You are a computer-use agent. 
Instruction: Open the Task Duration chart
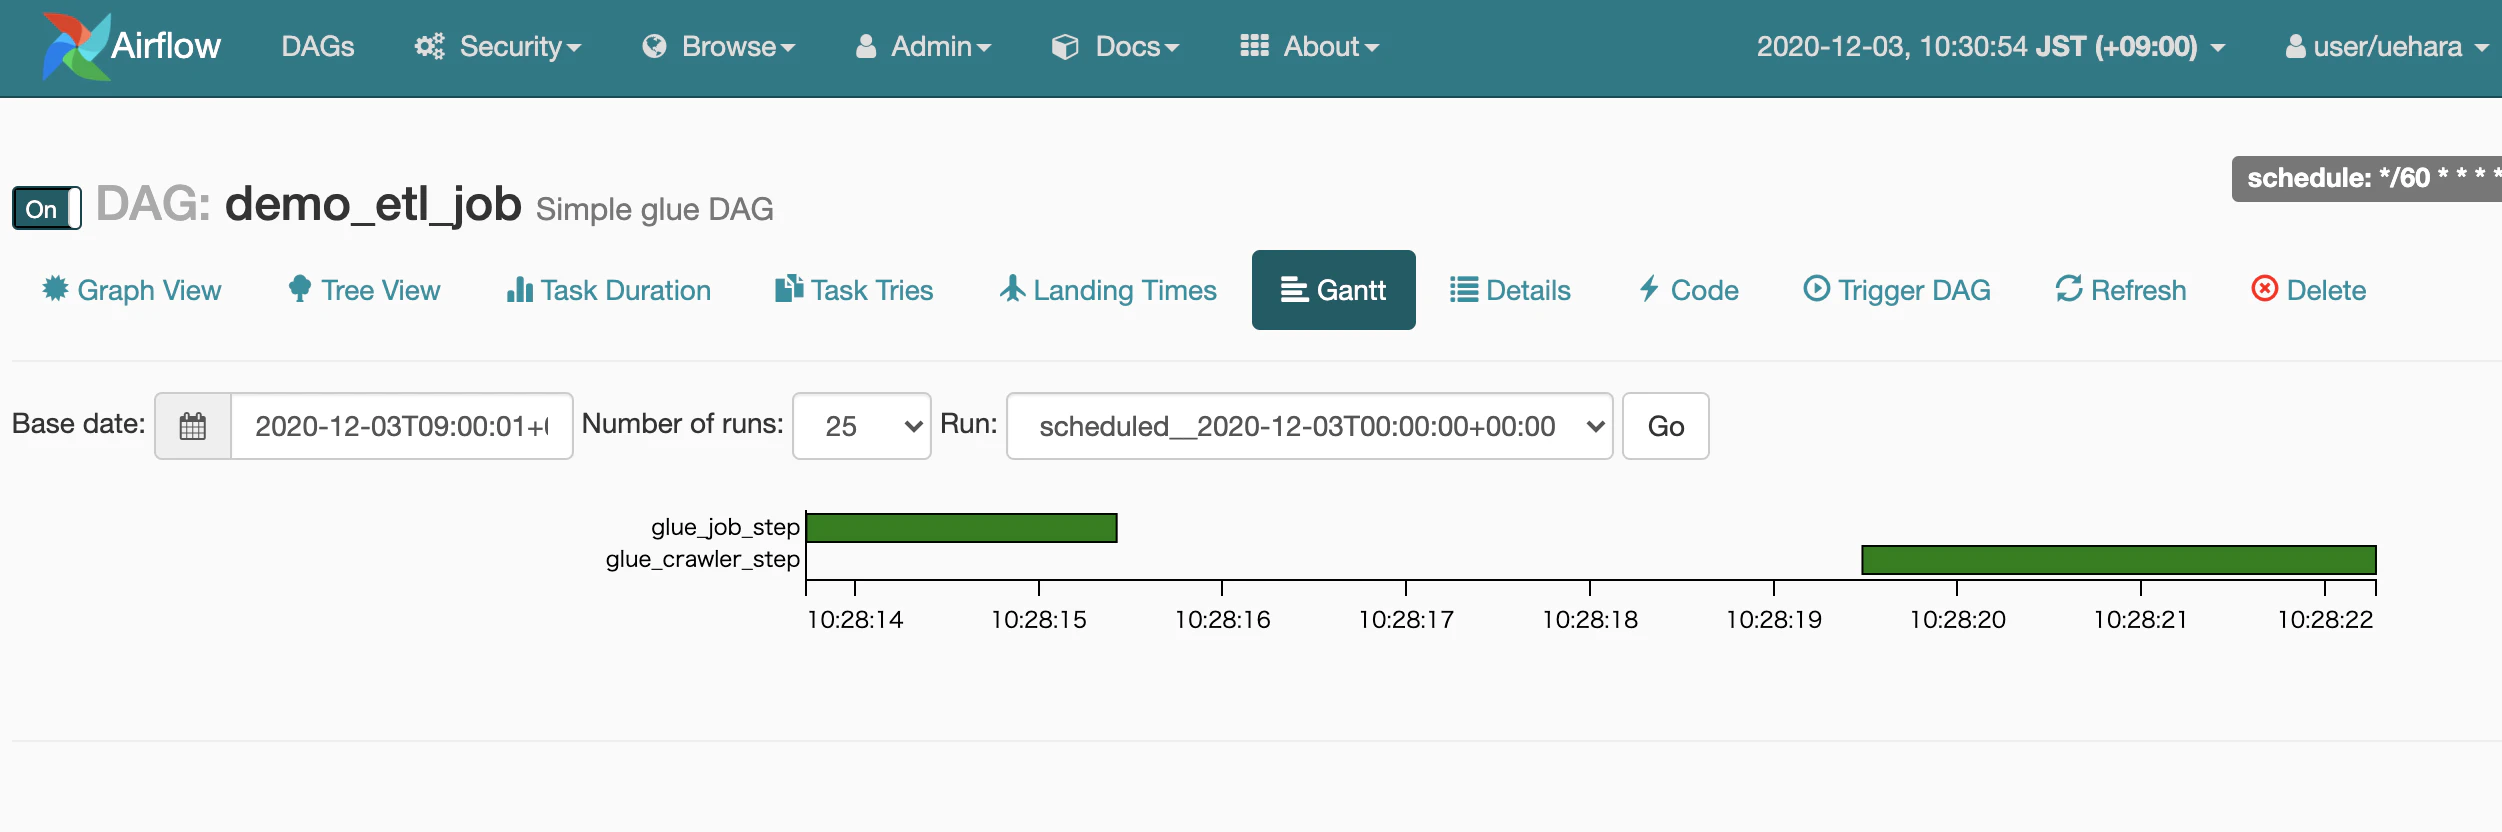[608, 290]
